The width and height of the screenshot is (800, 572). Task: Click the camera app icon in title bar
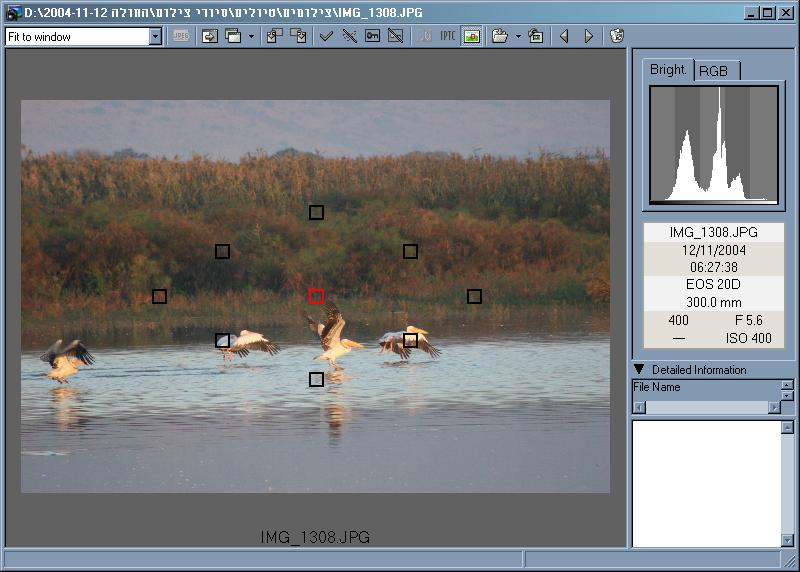(x=14, y=13)
